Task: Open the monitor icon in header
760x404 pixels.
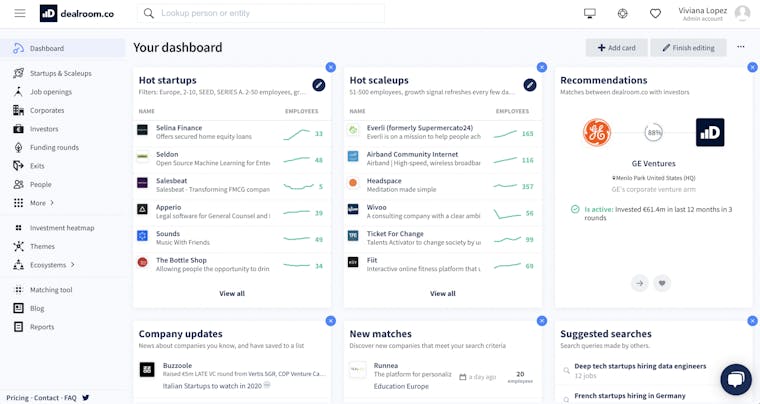Action: tap(589, 14)
